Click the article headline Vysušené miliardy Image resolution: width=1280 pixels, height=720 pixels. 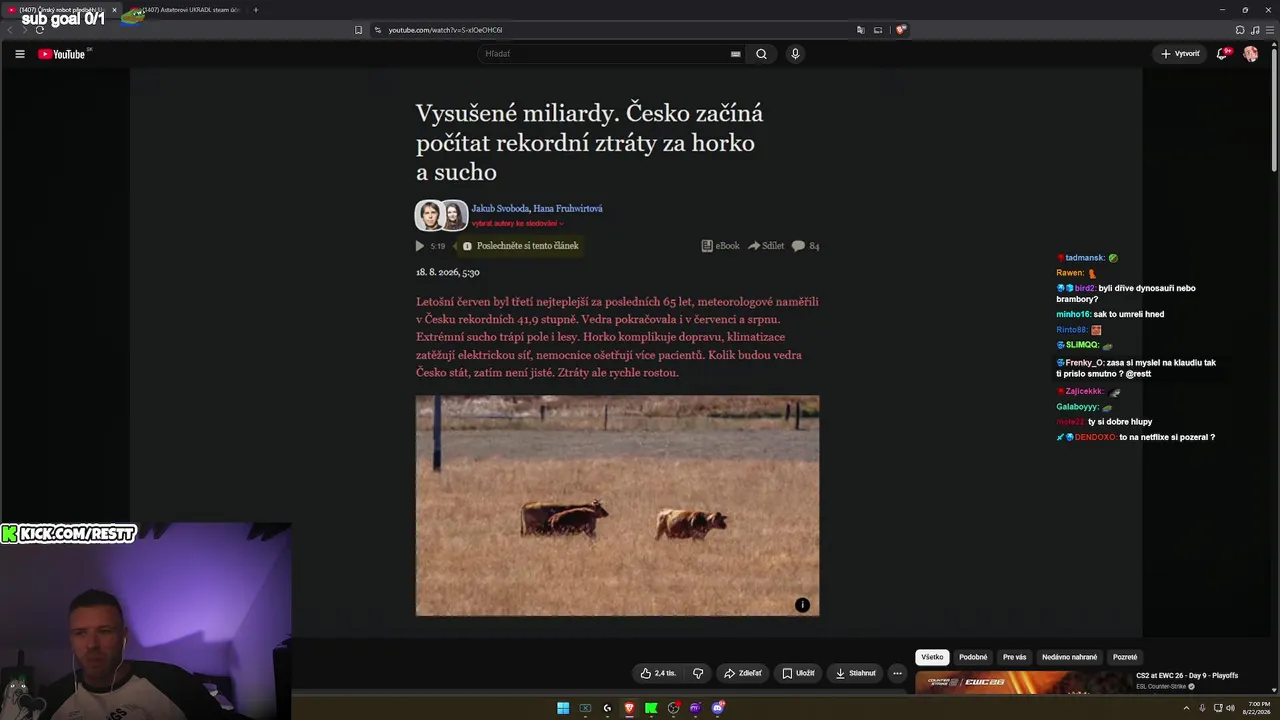[590, 142]
